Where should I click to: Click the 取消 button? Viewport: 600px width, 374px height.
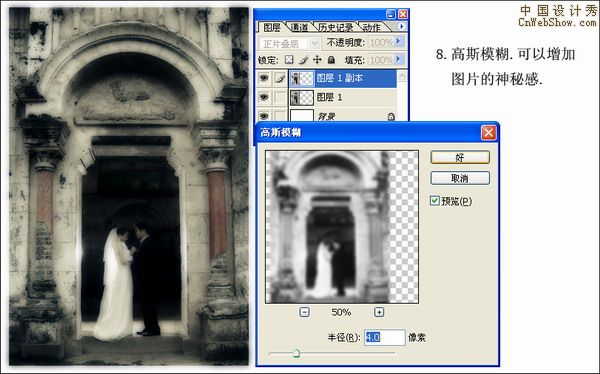click(x=460, y=178)
